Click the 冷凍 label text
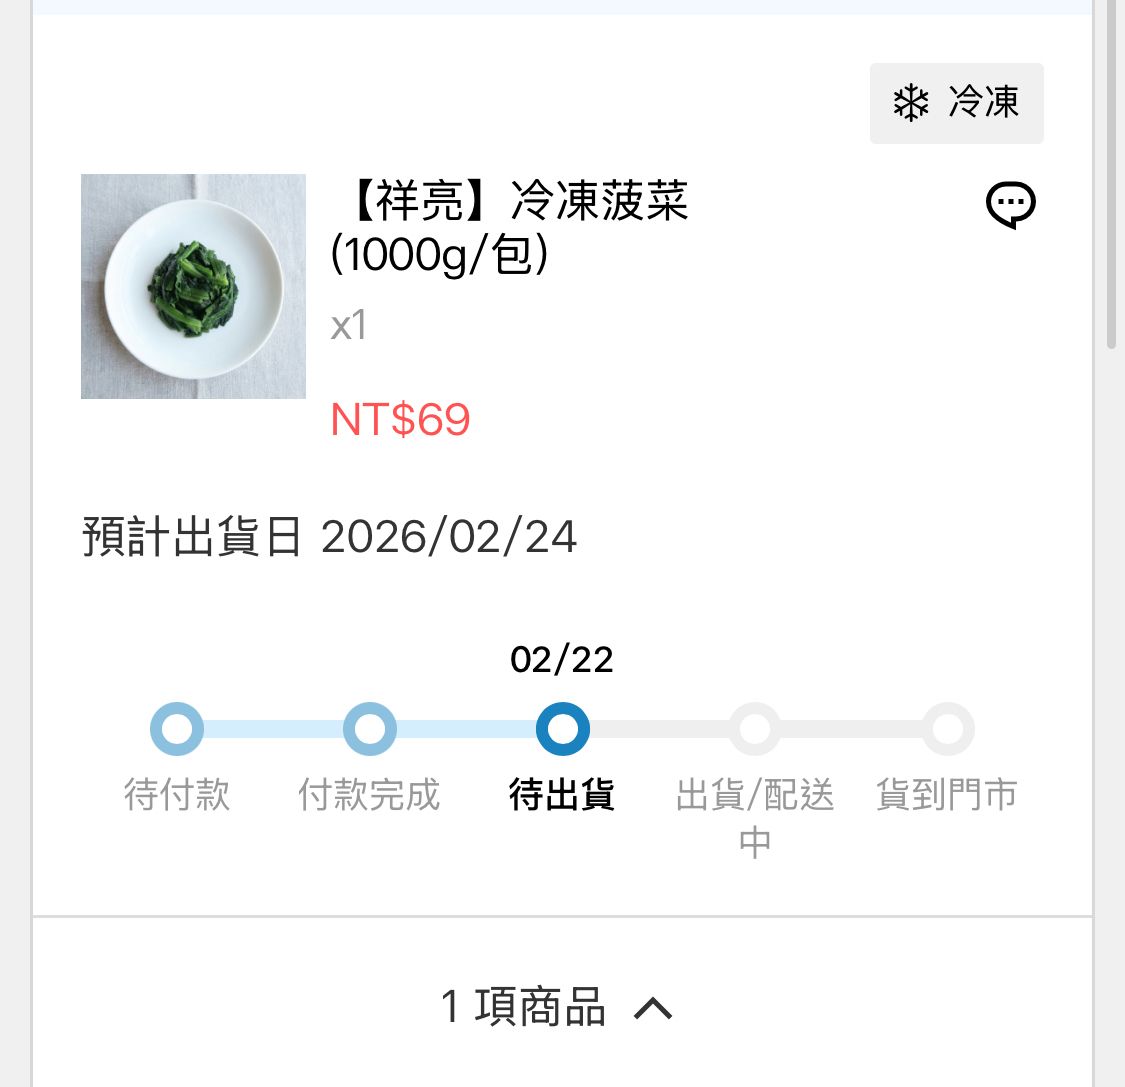The image size is (1125, 1087). click(x=984, y=103)
